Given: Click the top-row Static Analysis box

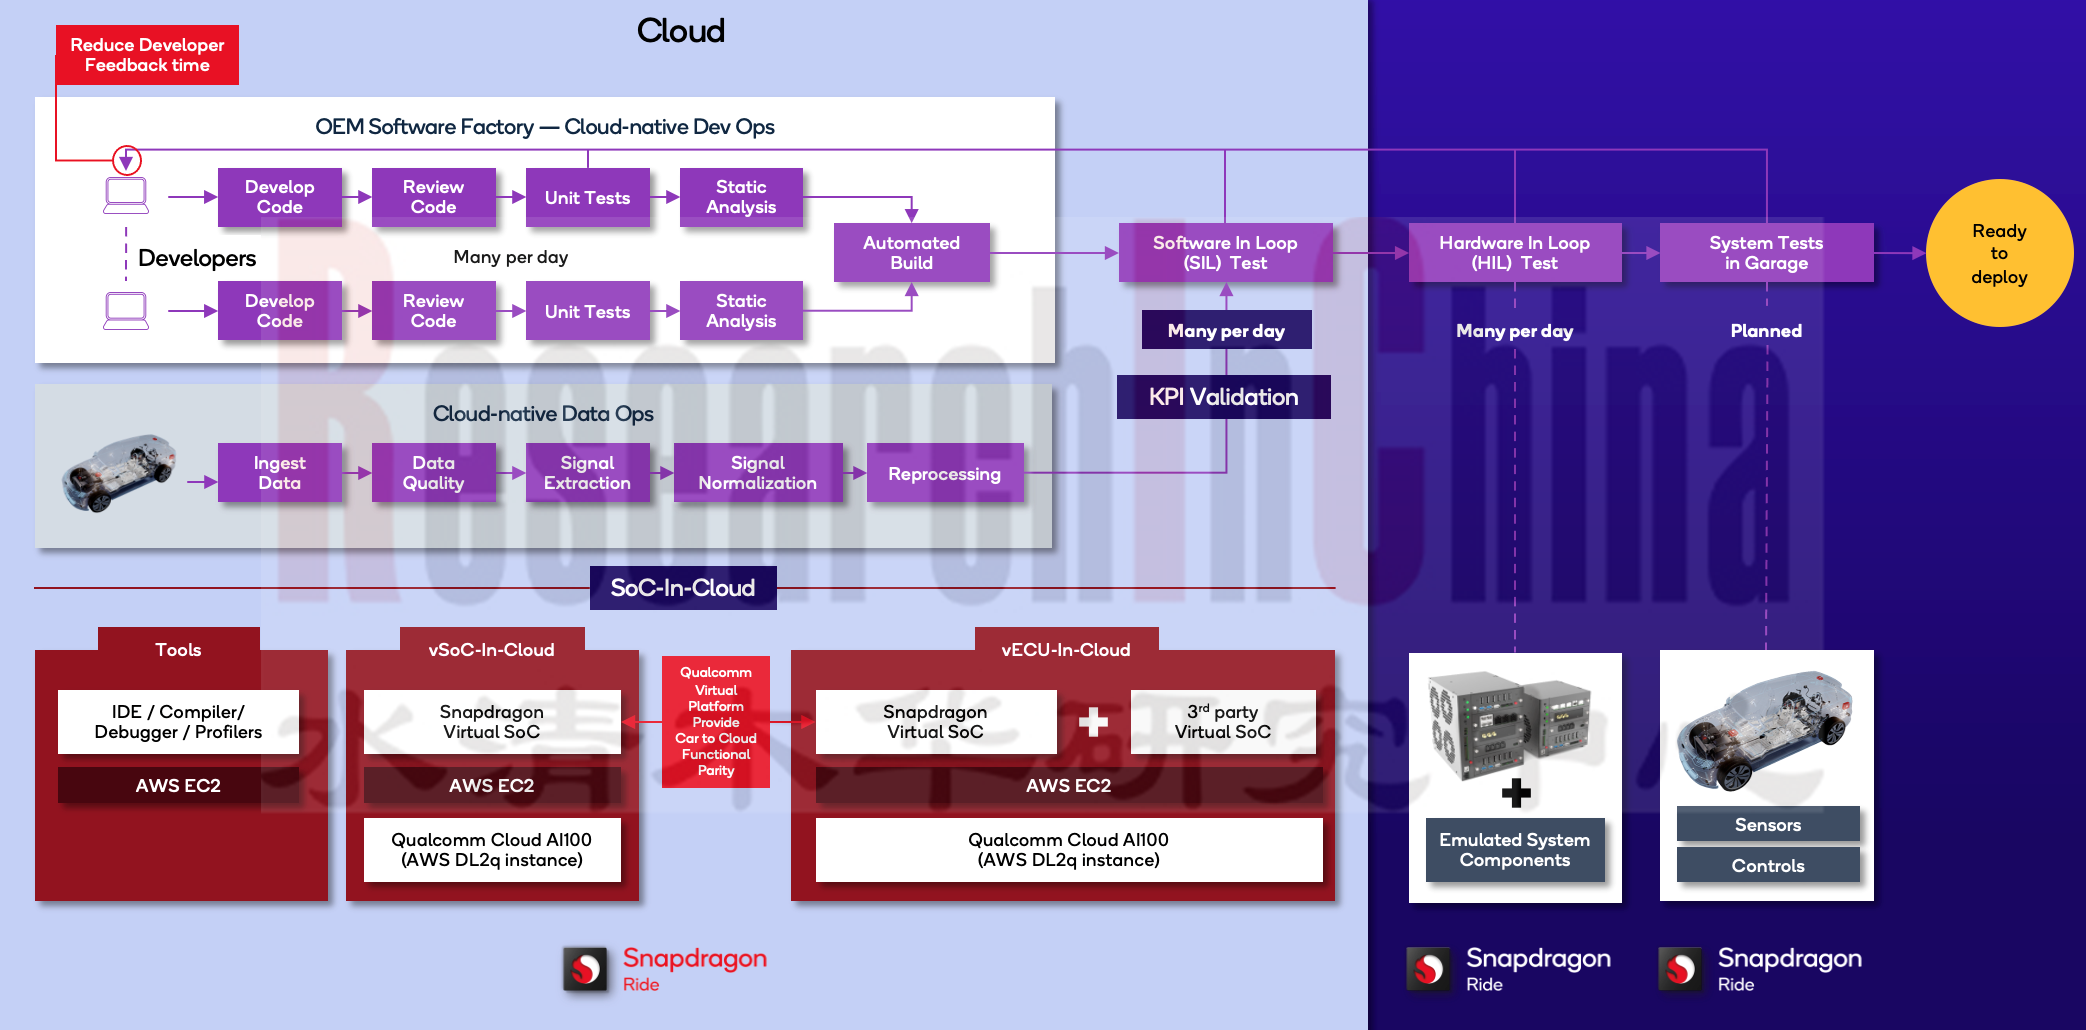Looking at the screenshot, I should point(741,197).
